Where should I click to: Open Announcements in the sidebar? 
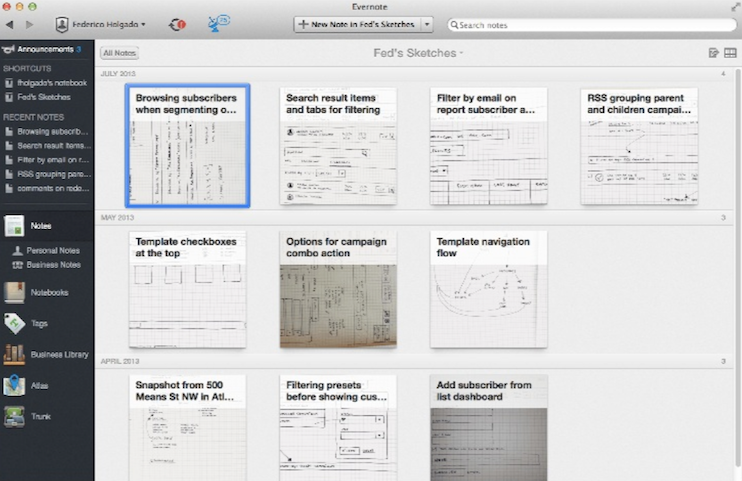click(x=46, y=49)
